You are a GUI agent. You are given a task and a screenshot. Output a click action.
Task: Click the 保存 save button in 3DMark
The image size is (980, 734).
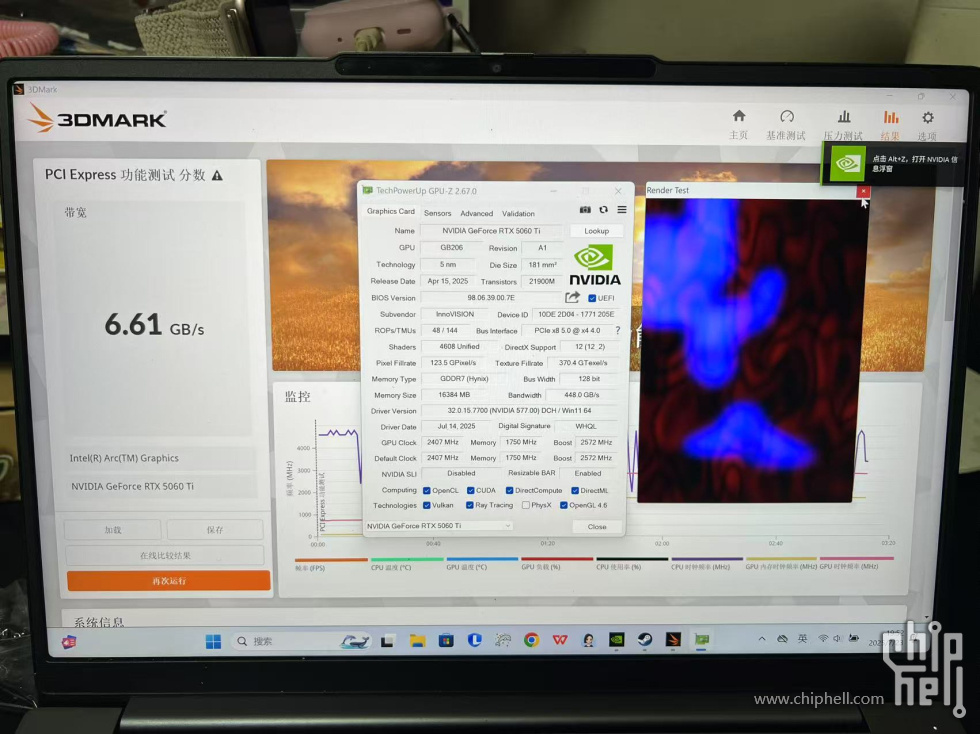click(215, 530)
